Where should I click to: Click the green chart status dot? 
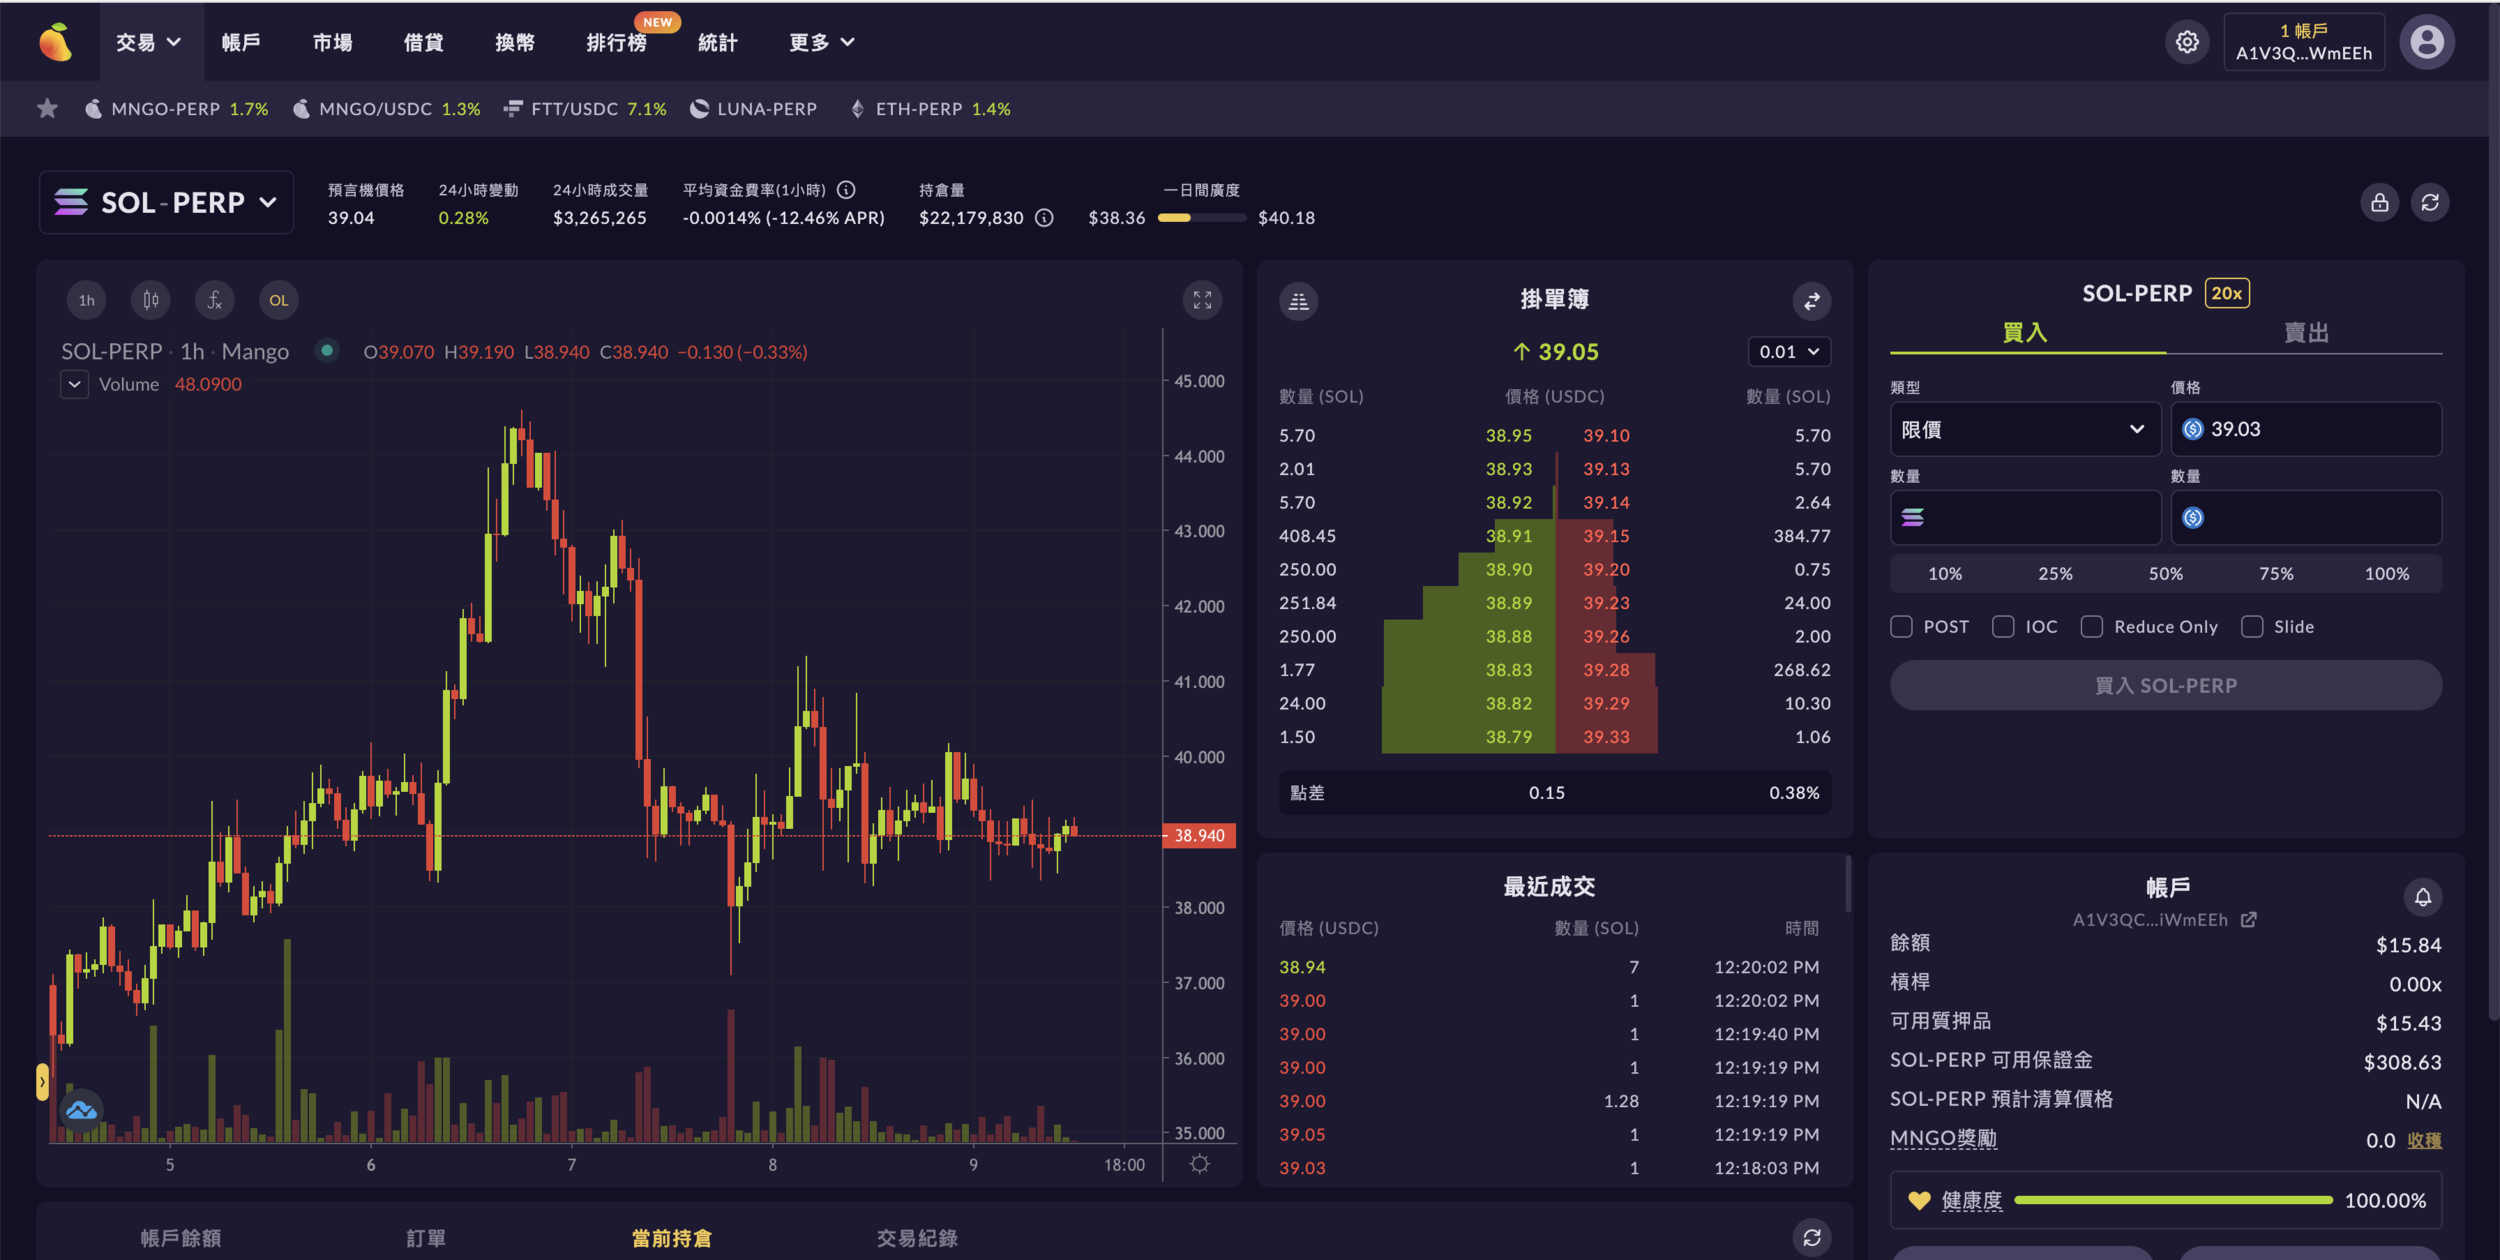(x=326, y=350)
